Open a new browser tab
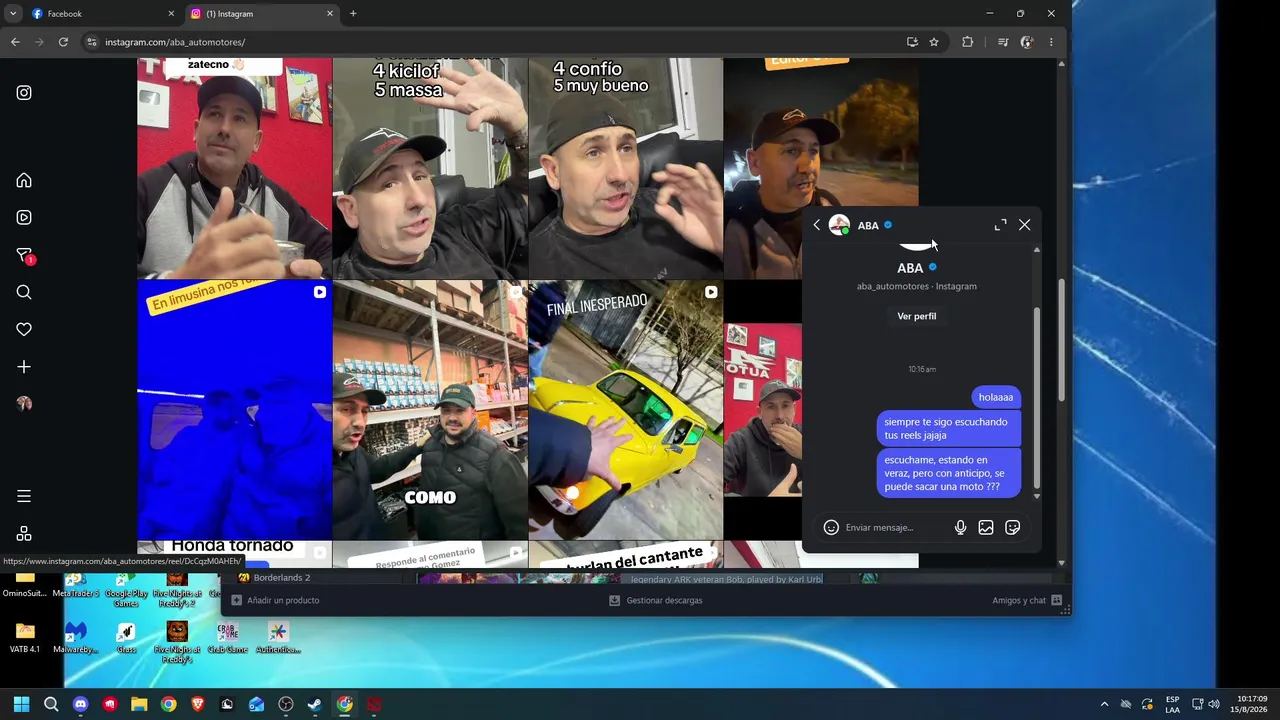Screen dimensions: 1280x720 coord(353,14)
